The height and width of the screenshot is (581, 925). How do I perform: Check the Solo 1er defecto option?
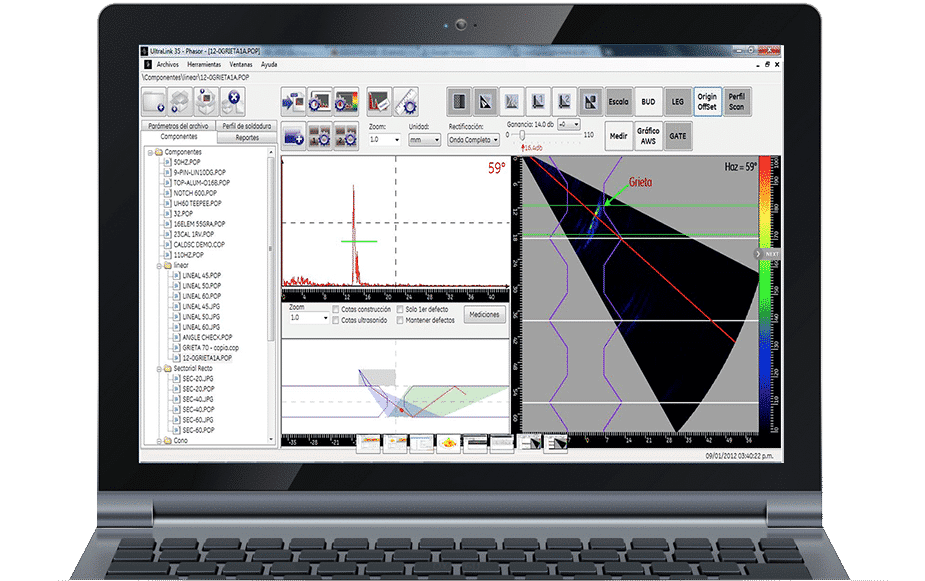401,309
